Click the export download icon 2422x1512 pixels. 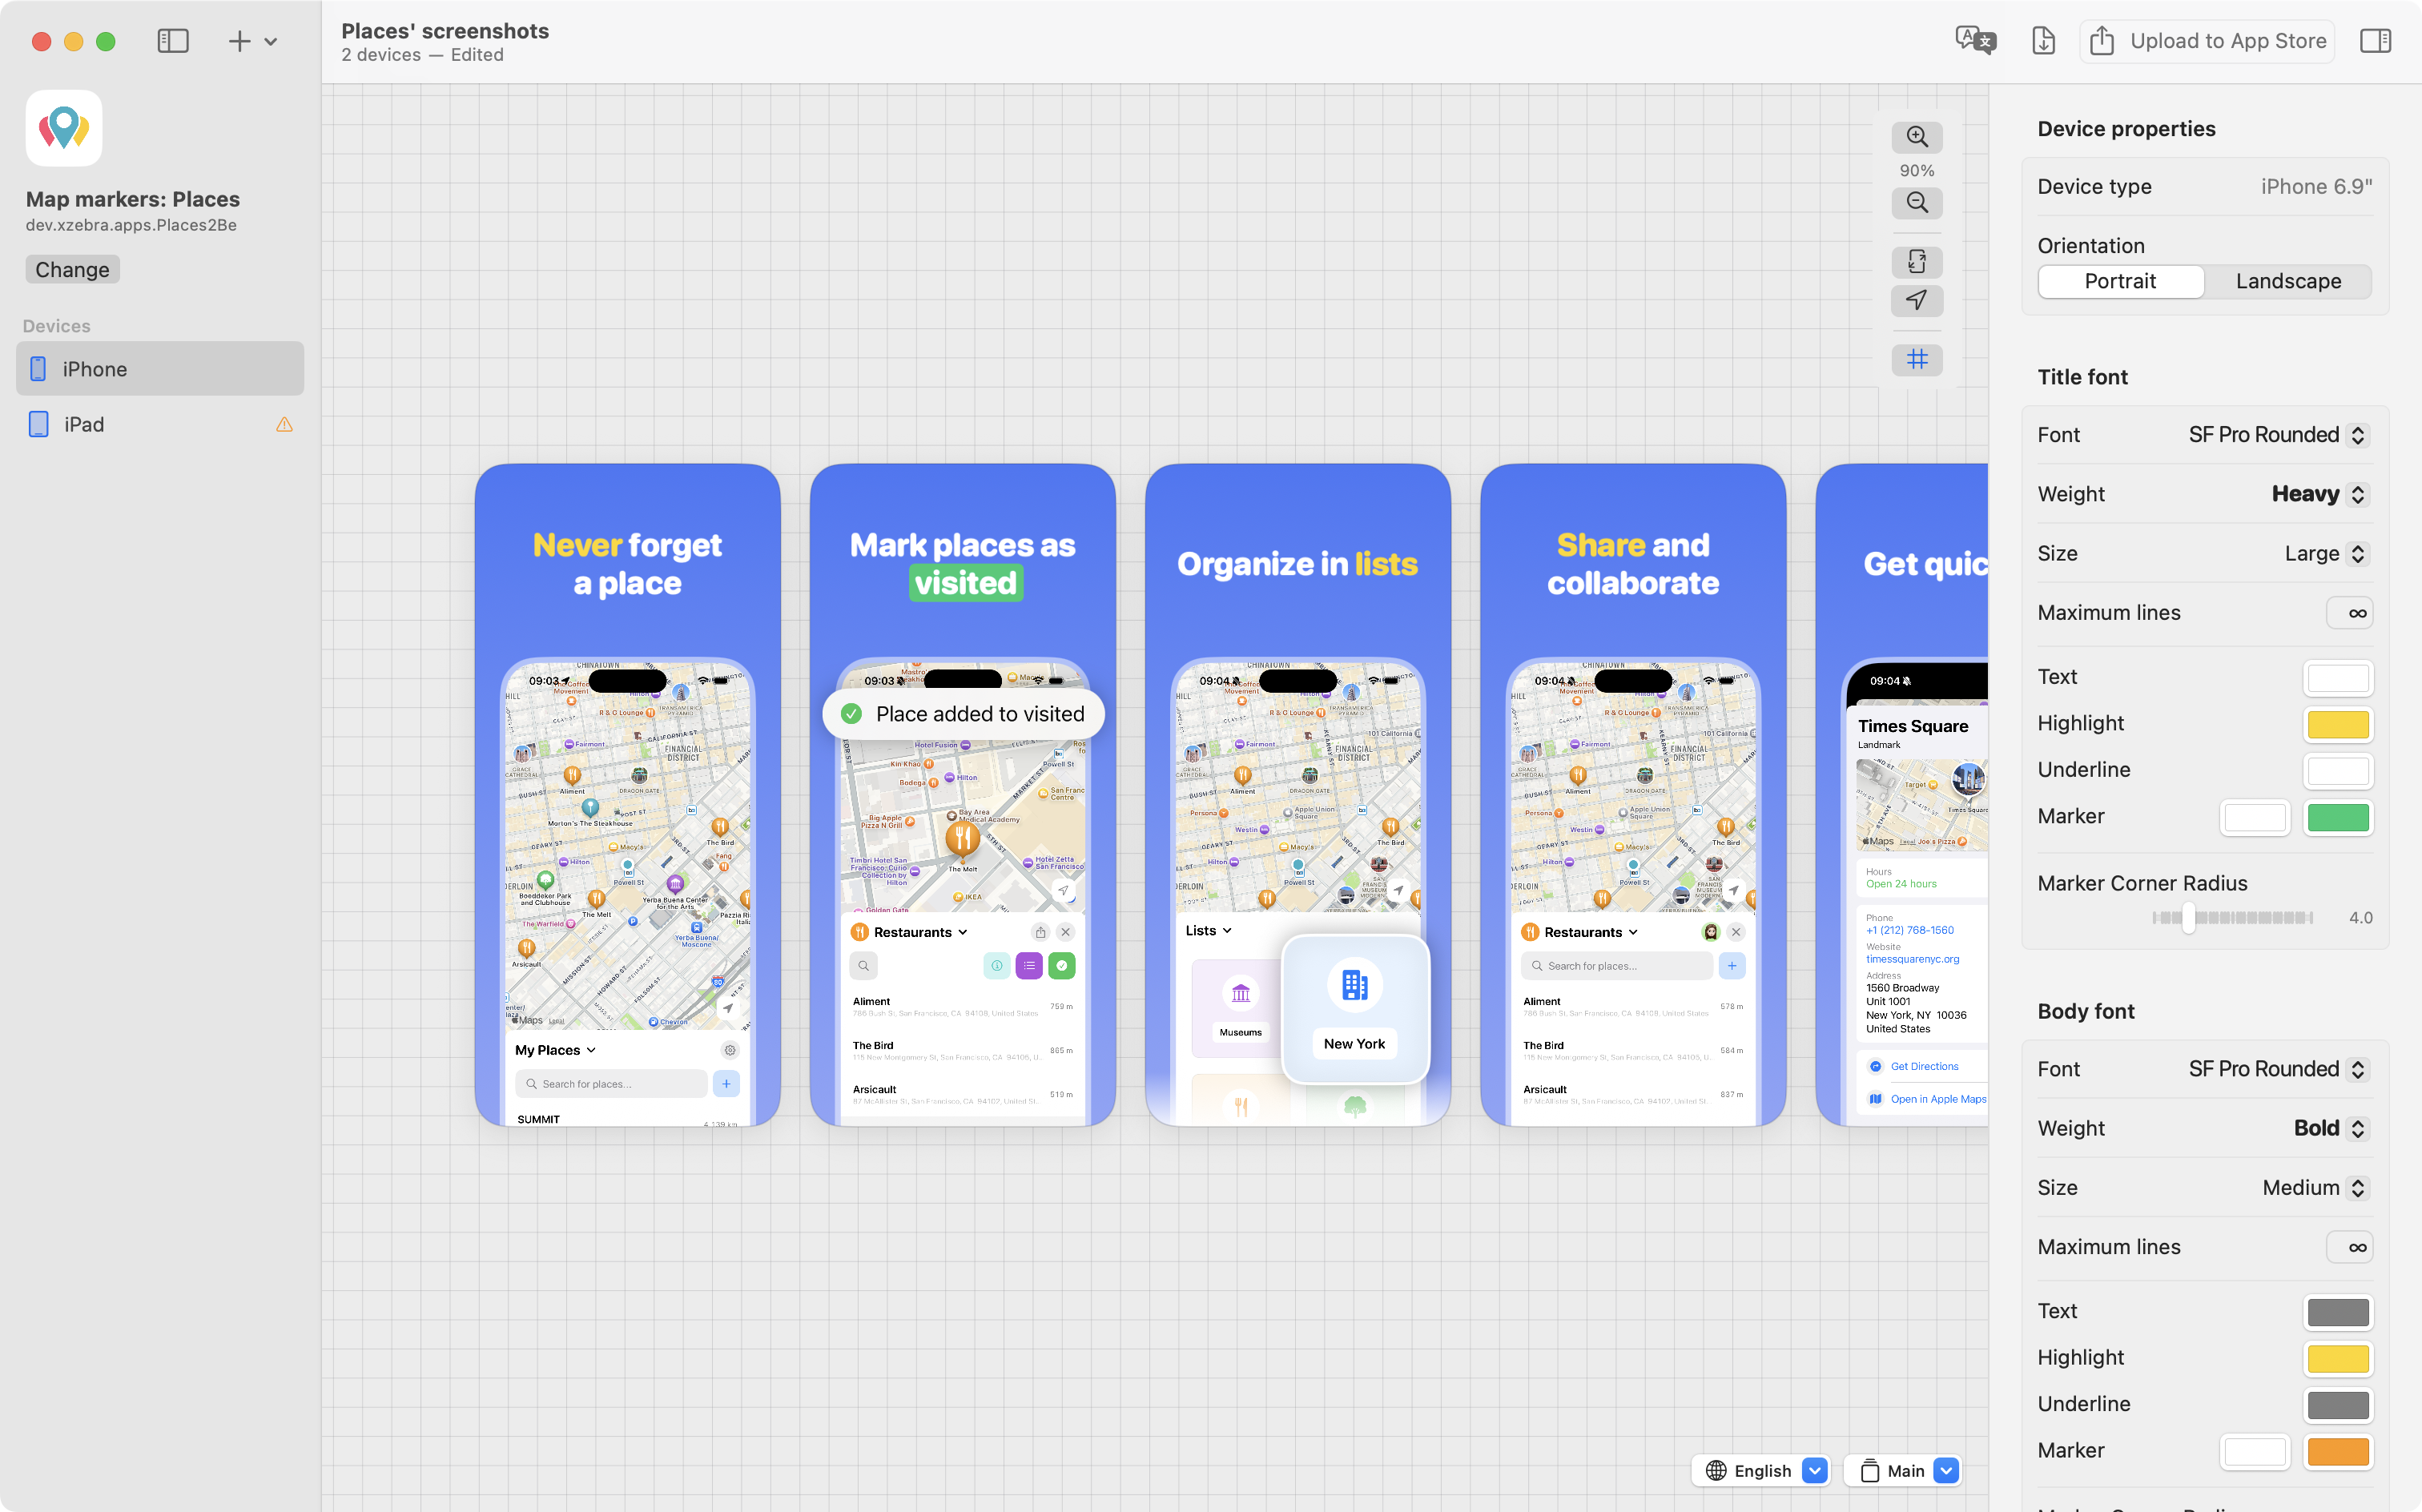2043,41
